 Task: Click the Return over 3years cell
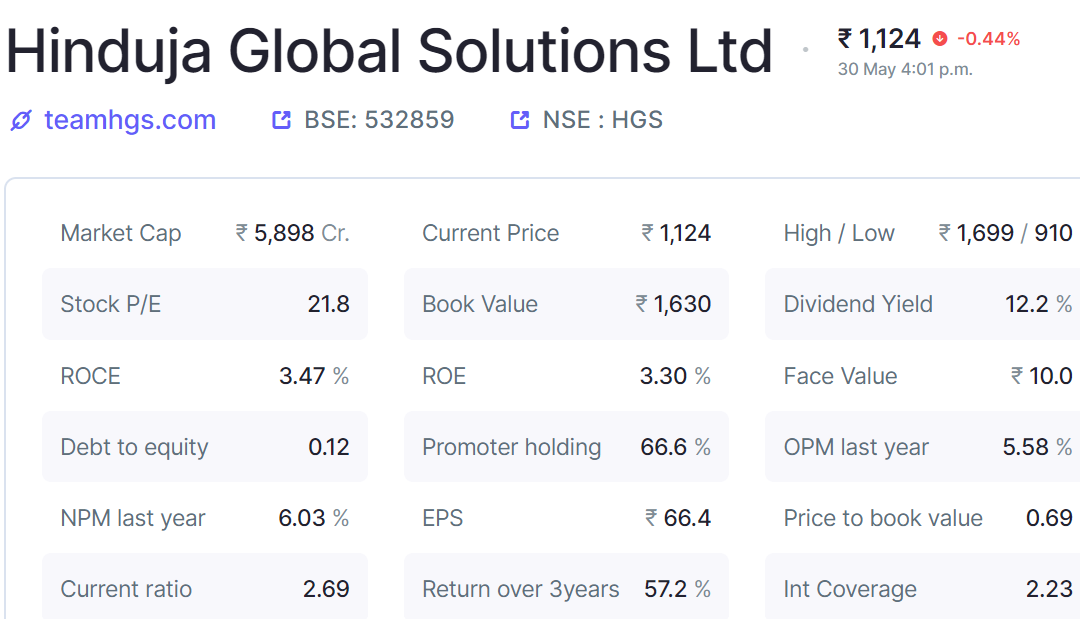(x=566, y=587)
